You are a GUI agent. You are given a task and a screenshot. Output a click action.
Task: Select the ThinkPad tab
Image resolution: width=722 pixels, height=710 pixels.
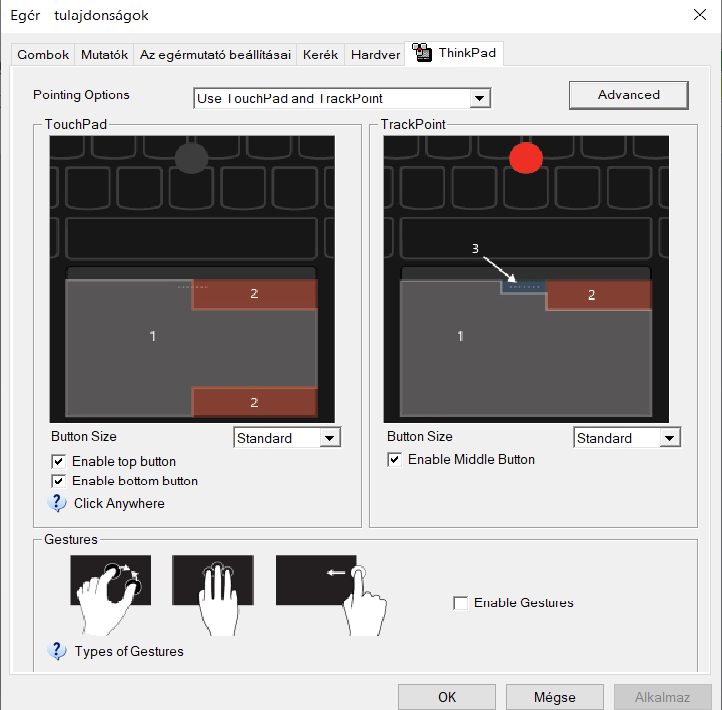tap(454, 53)
